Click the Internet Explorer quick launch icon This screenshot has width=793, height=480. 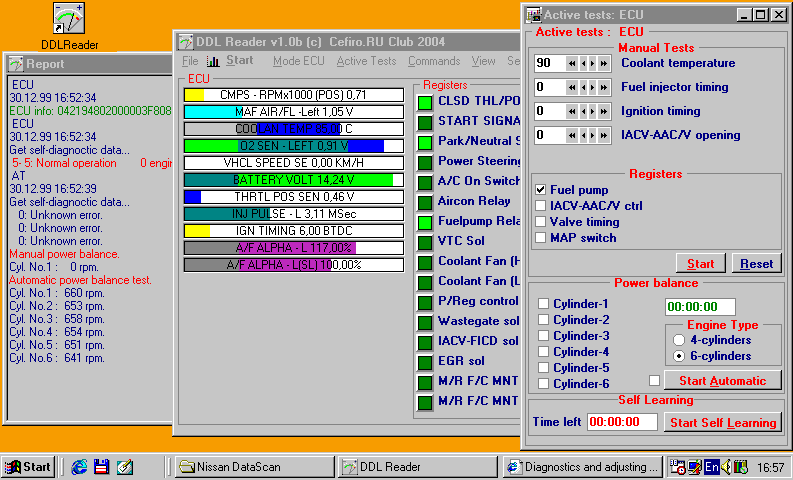[x=78, y=466]
